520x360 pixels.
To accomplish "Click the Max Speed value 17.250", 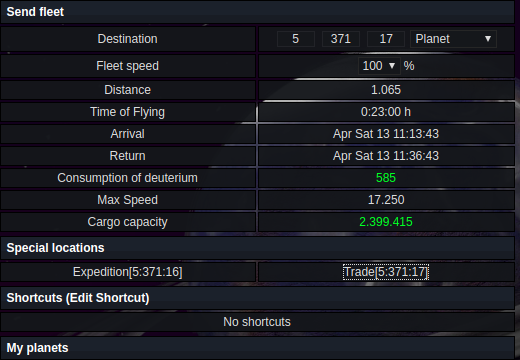I will 386,200.
